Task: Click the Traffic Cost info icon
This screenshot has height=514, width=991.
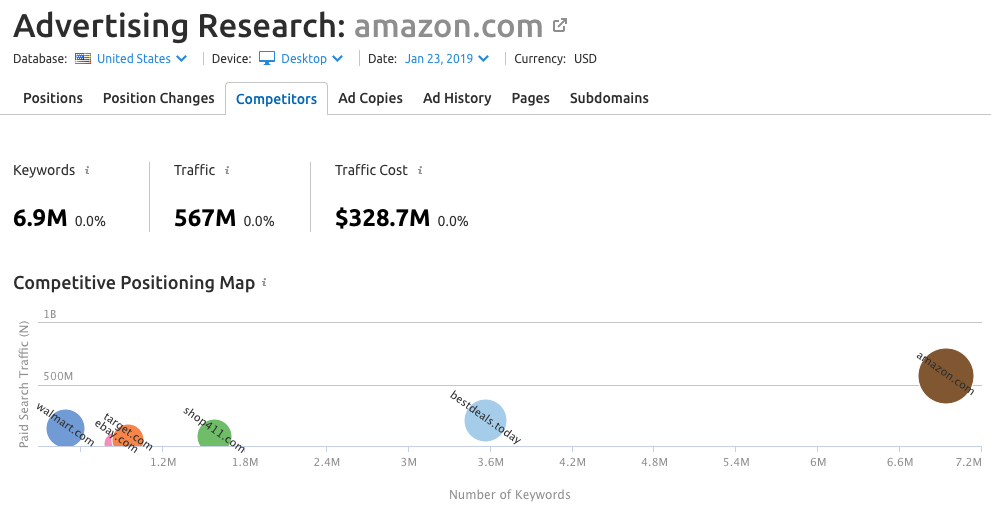Action: coord(420,170)
